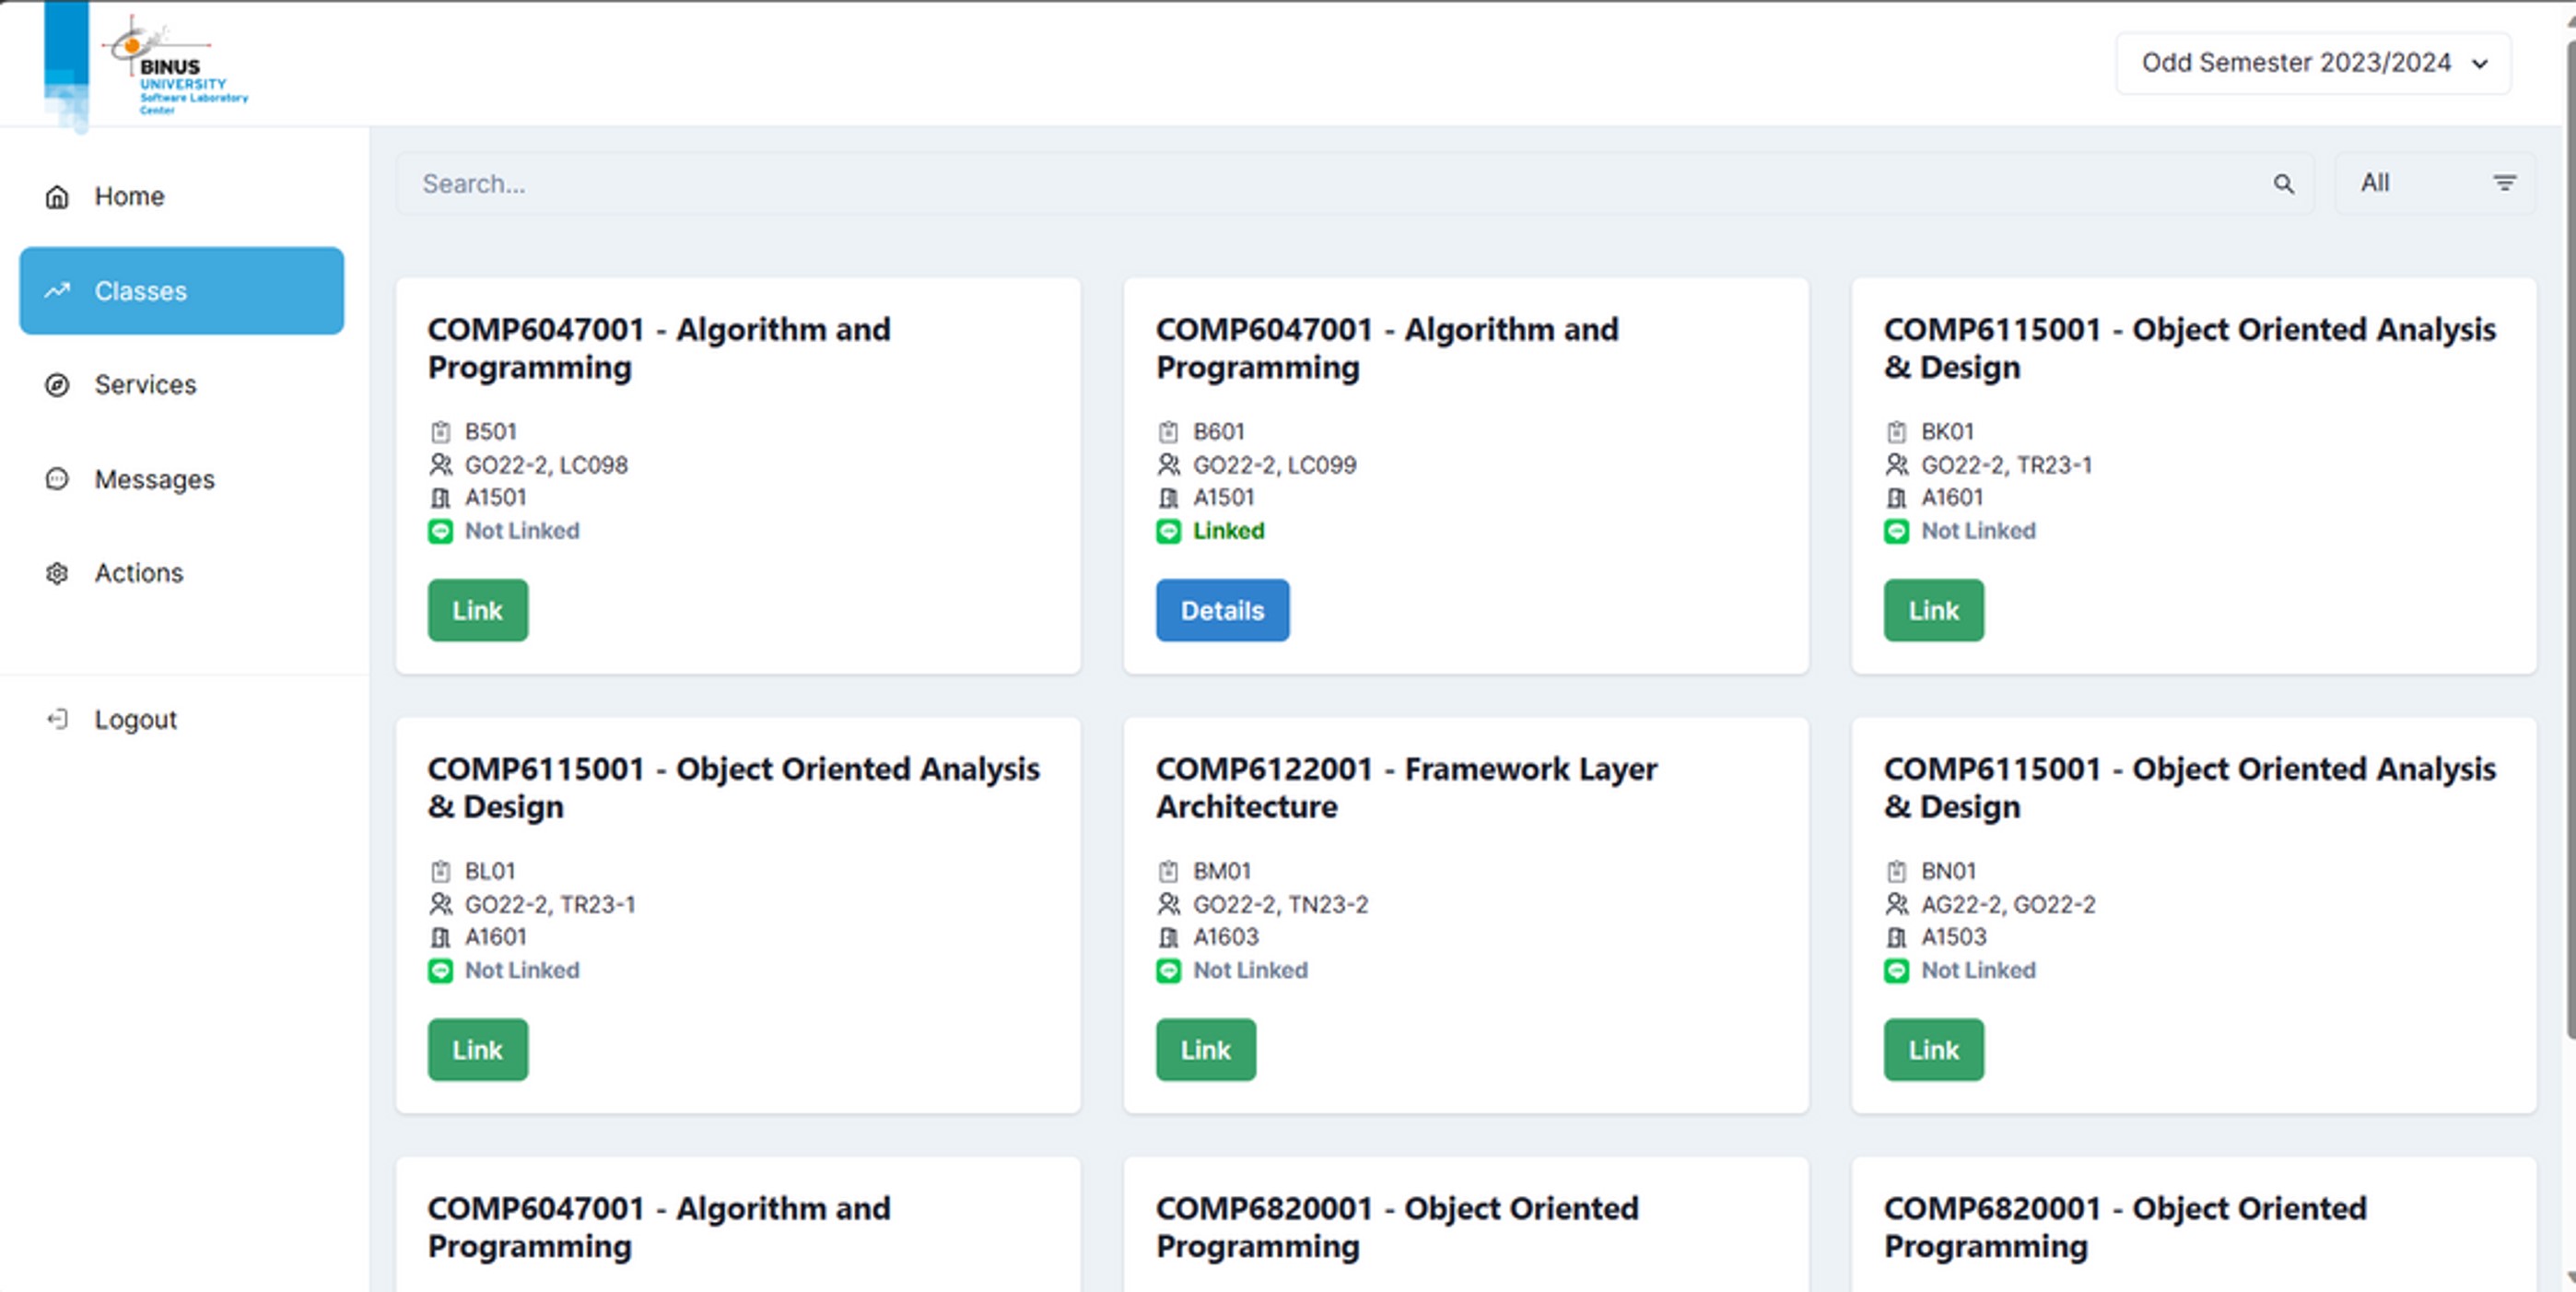Open the Classes menu item
The height and width of the screenshot is (1292, 2576).
click(181, 291)
